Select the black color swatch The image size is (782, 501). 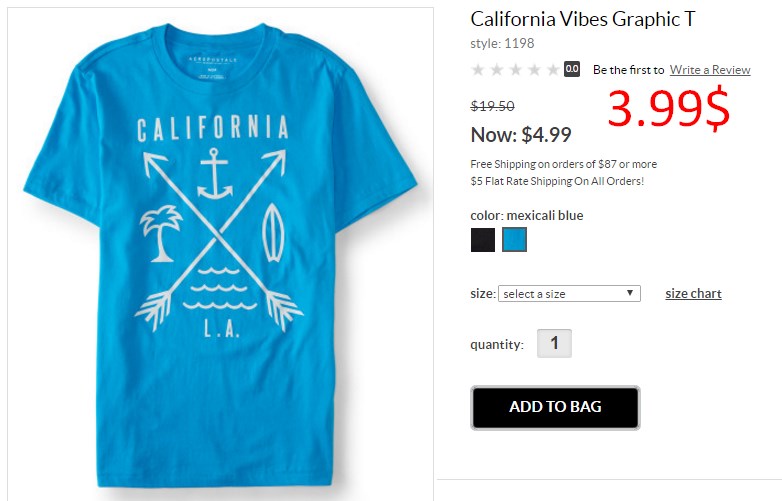coord(483,240)
